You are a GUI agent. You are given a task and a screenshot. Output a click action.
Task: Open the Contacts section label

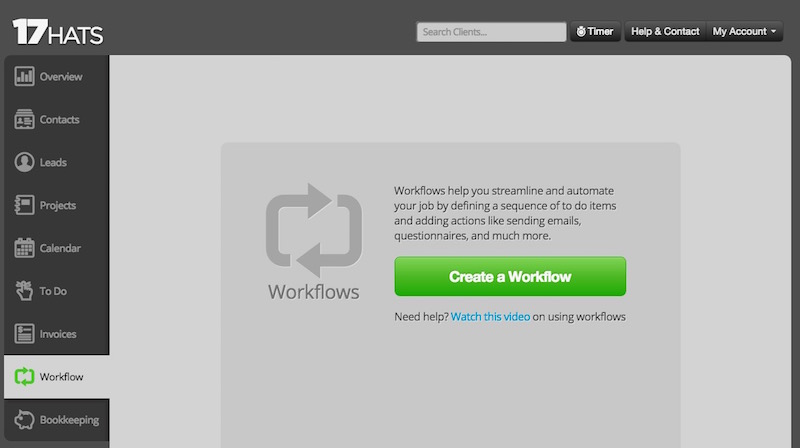pyautogui.click(x=60, y=120)
